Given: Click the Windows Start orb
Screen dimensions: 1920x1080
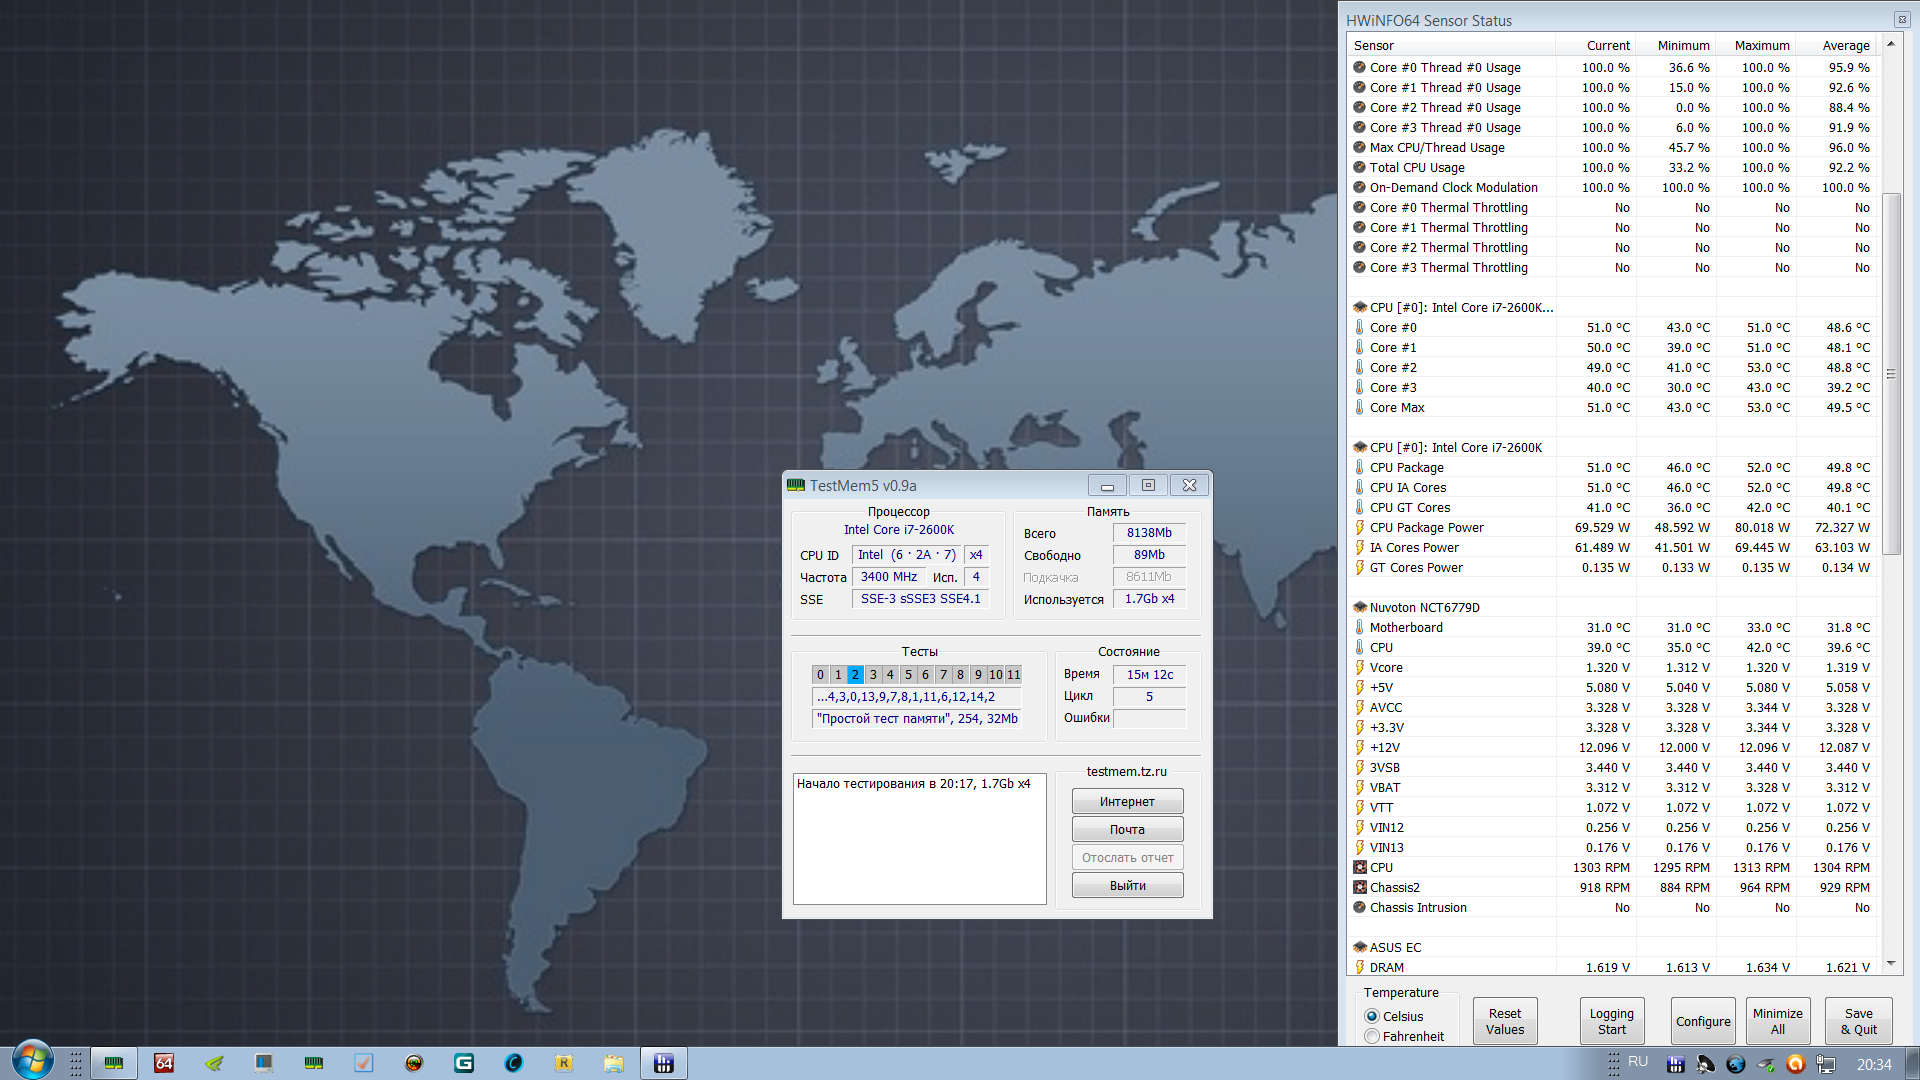Looking at the screenshot, I should pos(32,1061).
